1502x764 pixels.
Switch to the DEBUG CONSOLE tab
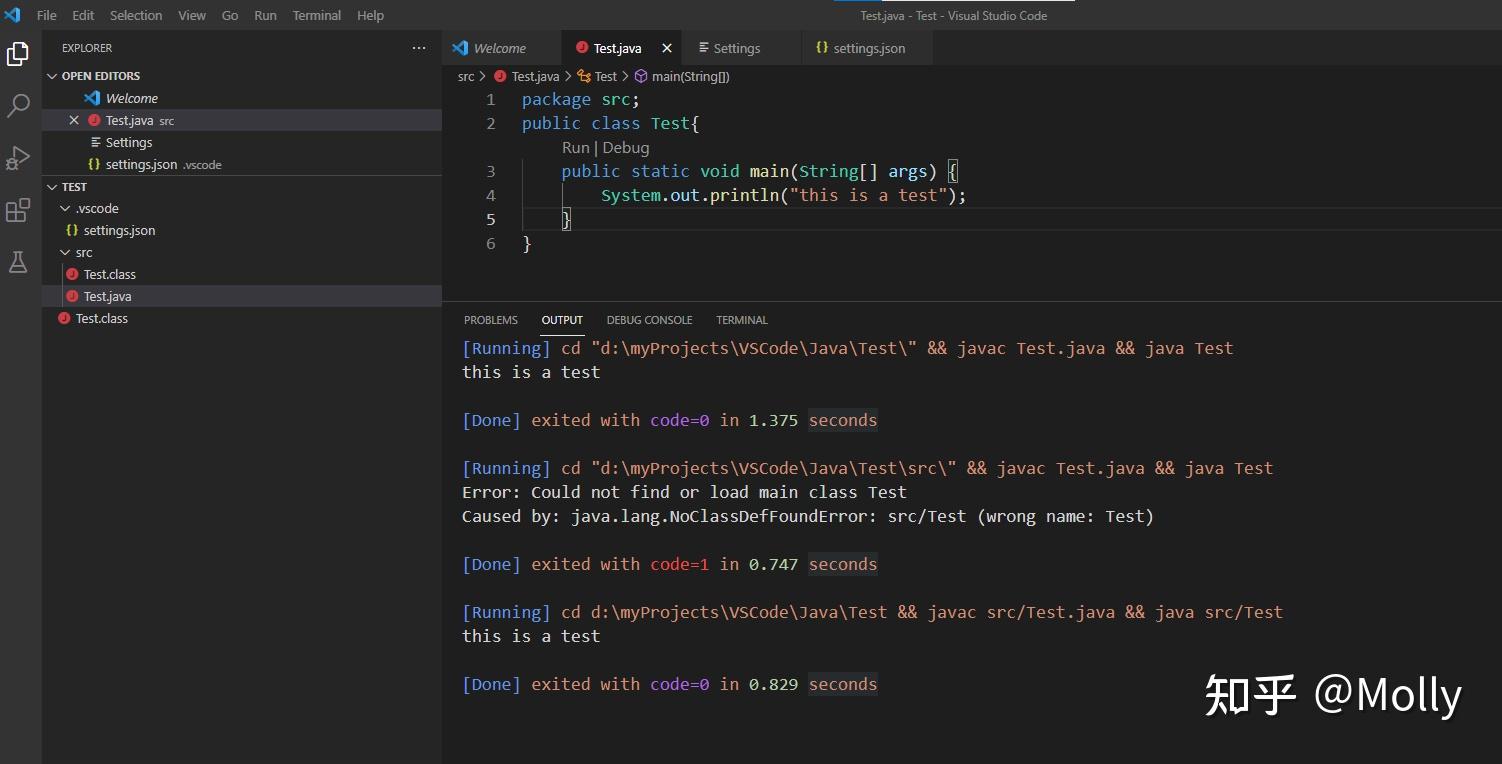pyautogui.click(x=649, y=320)
